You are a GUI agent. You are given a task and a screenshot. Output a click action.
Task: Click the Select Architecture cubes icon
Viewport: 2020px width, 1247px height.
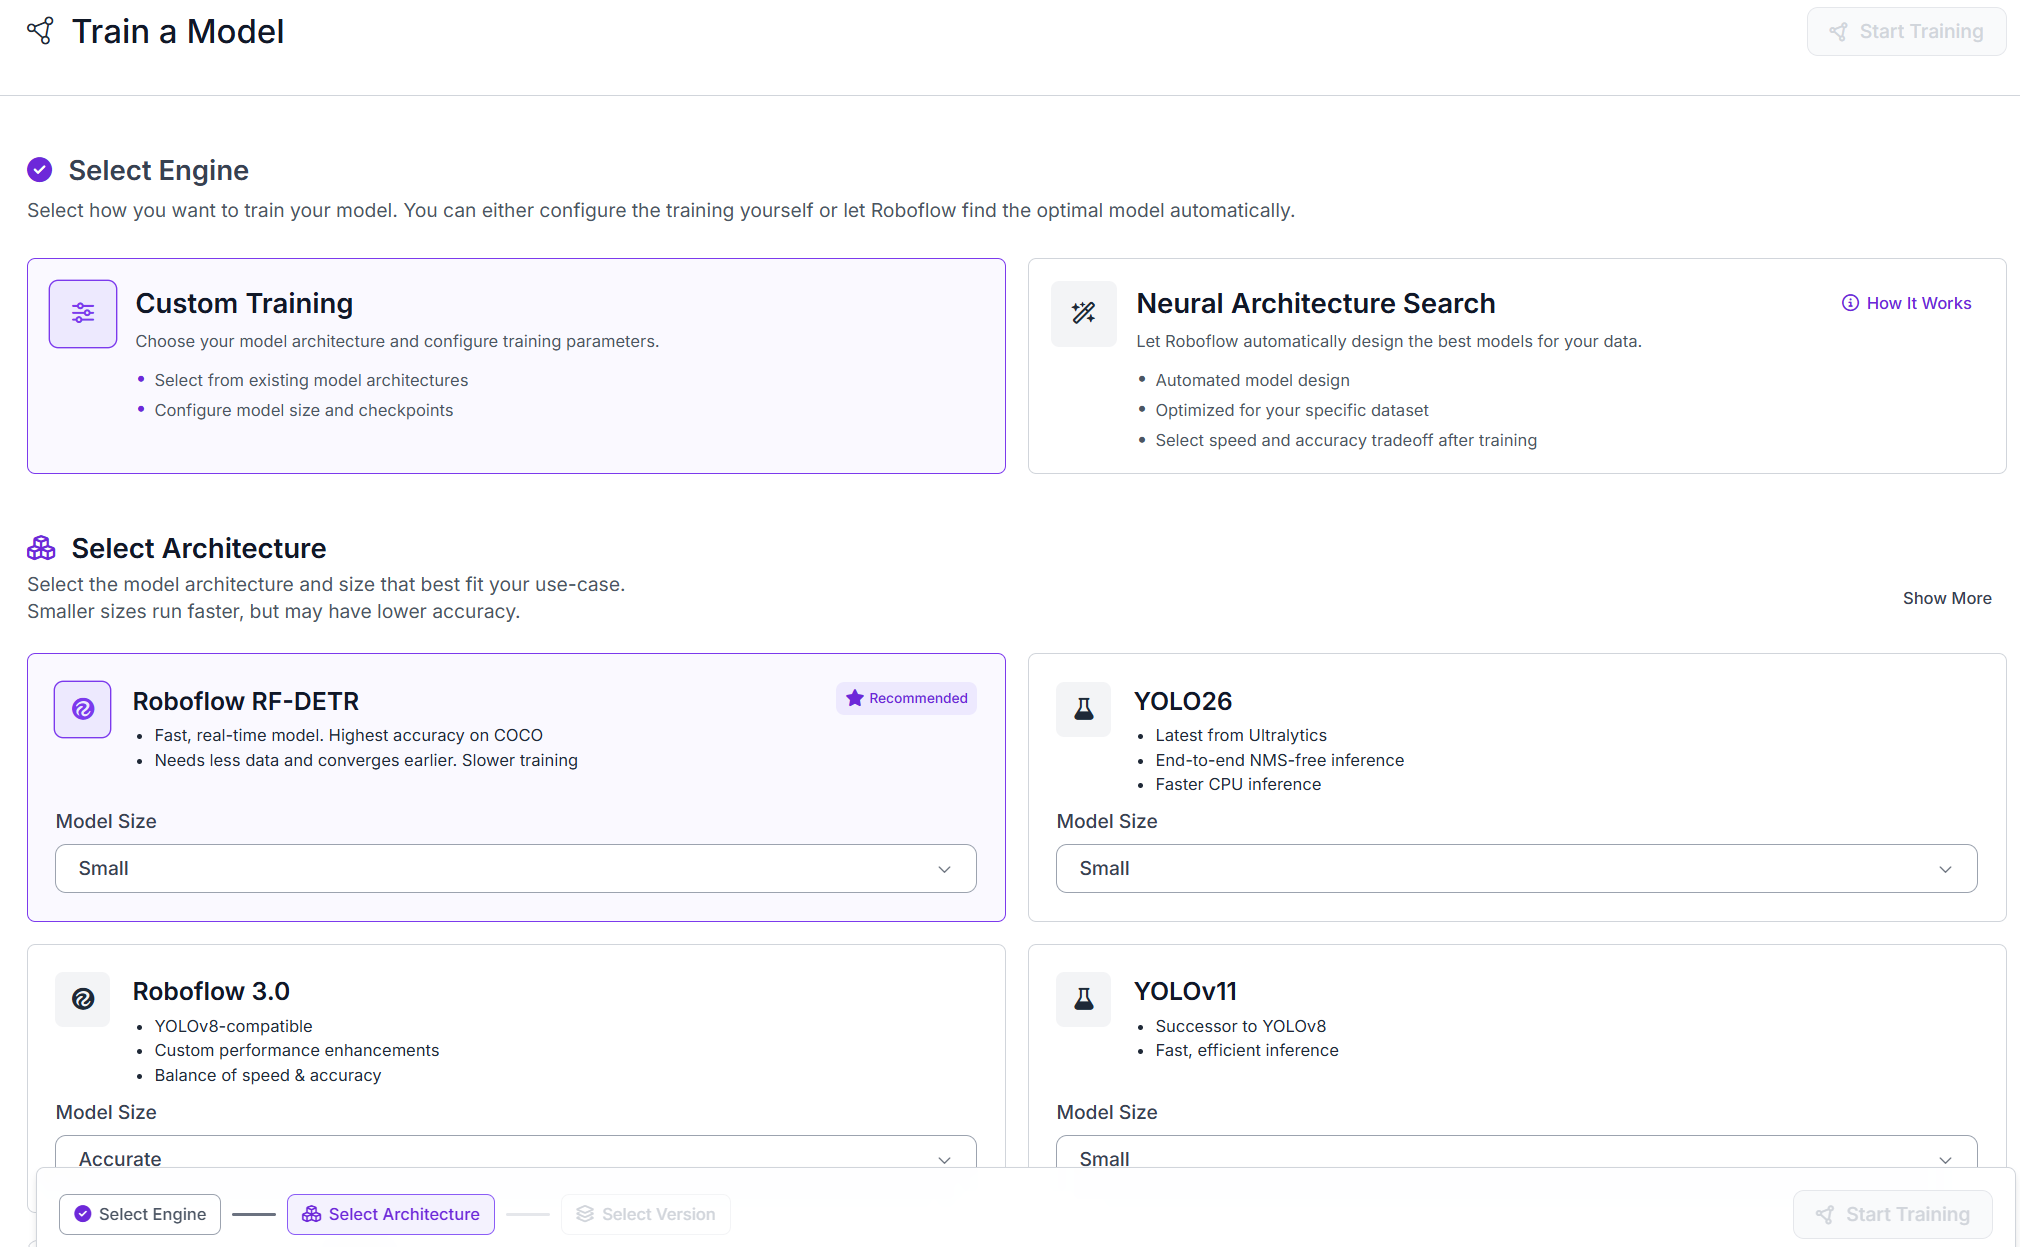pos(41,548)
